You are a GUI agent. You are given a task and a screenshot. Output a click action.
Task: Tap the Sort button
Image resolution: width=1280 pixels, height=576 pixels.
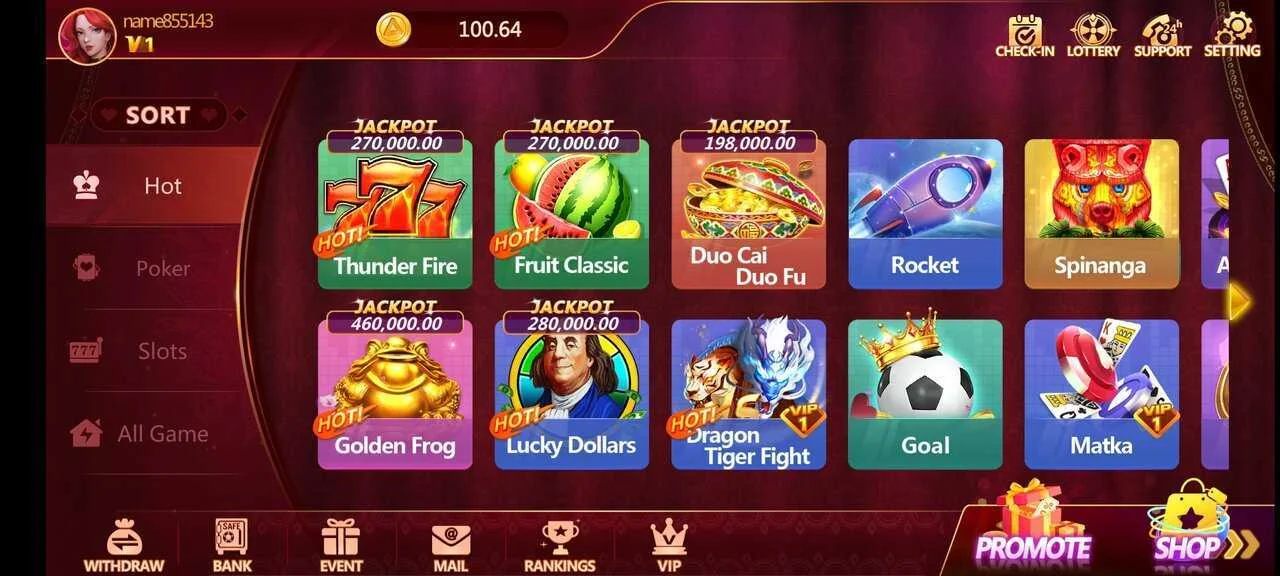click(159, 115)
